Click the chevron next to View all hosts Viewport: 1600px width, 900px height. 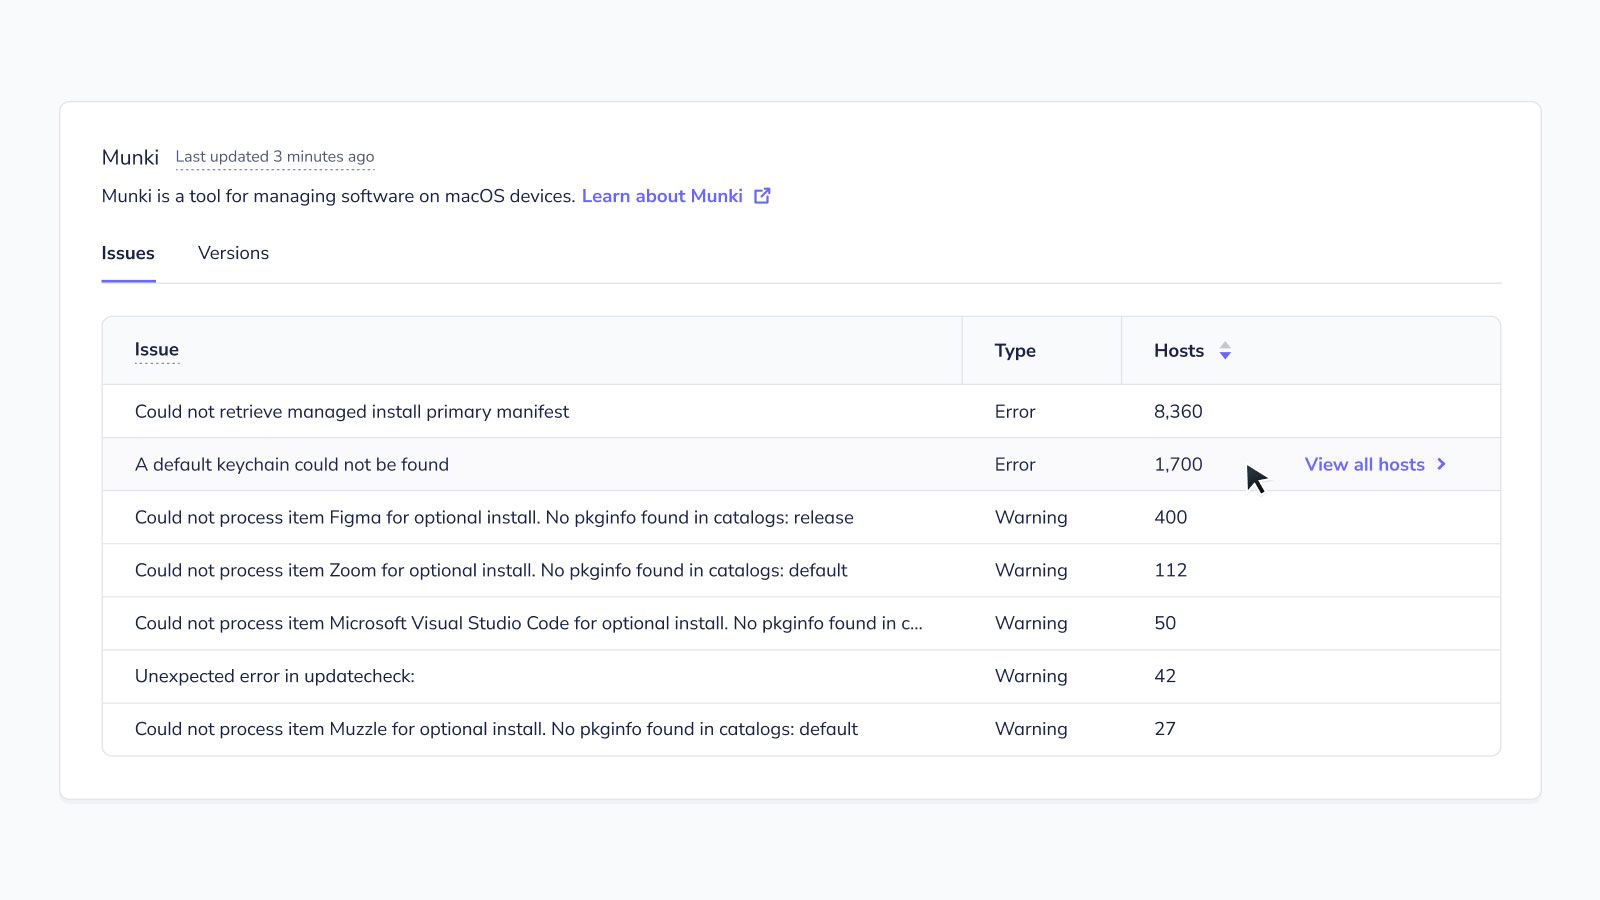[1441, 464]
